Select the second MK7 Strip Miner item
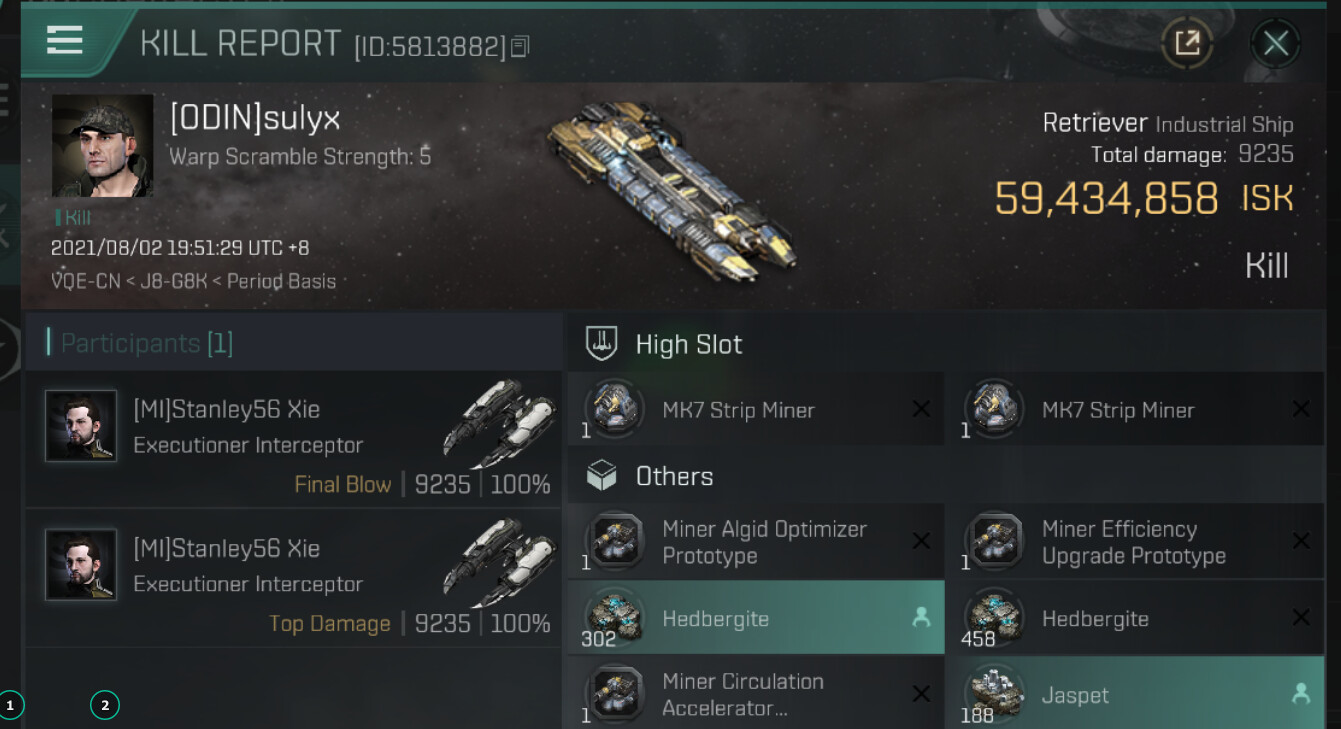This screenshot has height=729, width=1341. (1135, 409)
